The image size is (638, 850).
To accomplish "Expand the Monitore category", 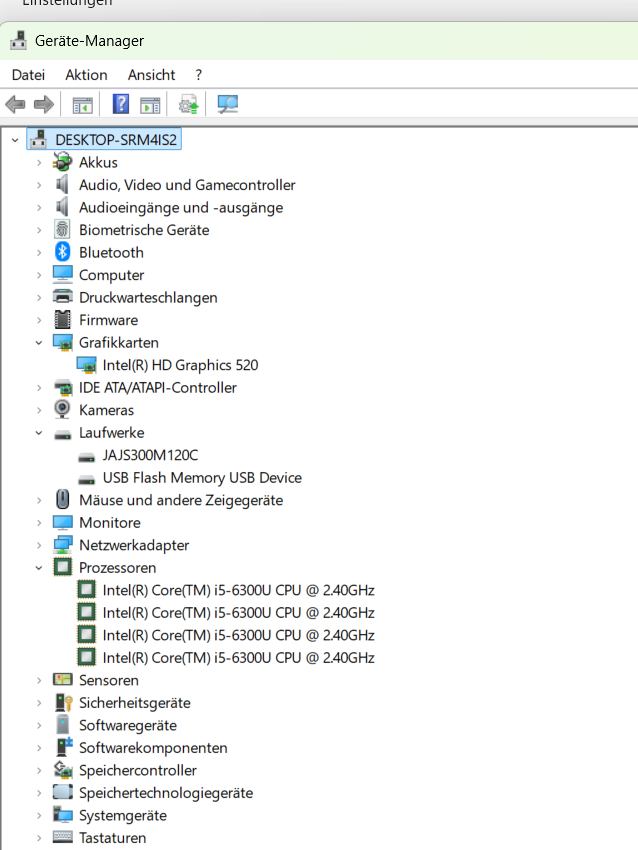I will [x=39, y=523].
